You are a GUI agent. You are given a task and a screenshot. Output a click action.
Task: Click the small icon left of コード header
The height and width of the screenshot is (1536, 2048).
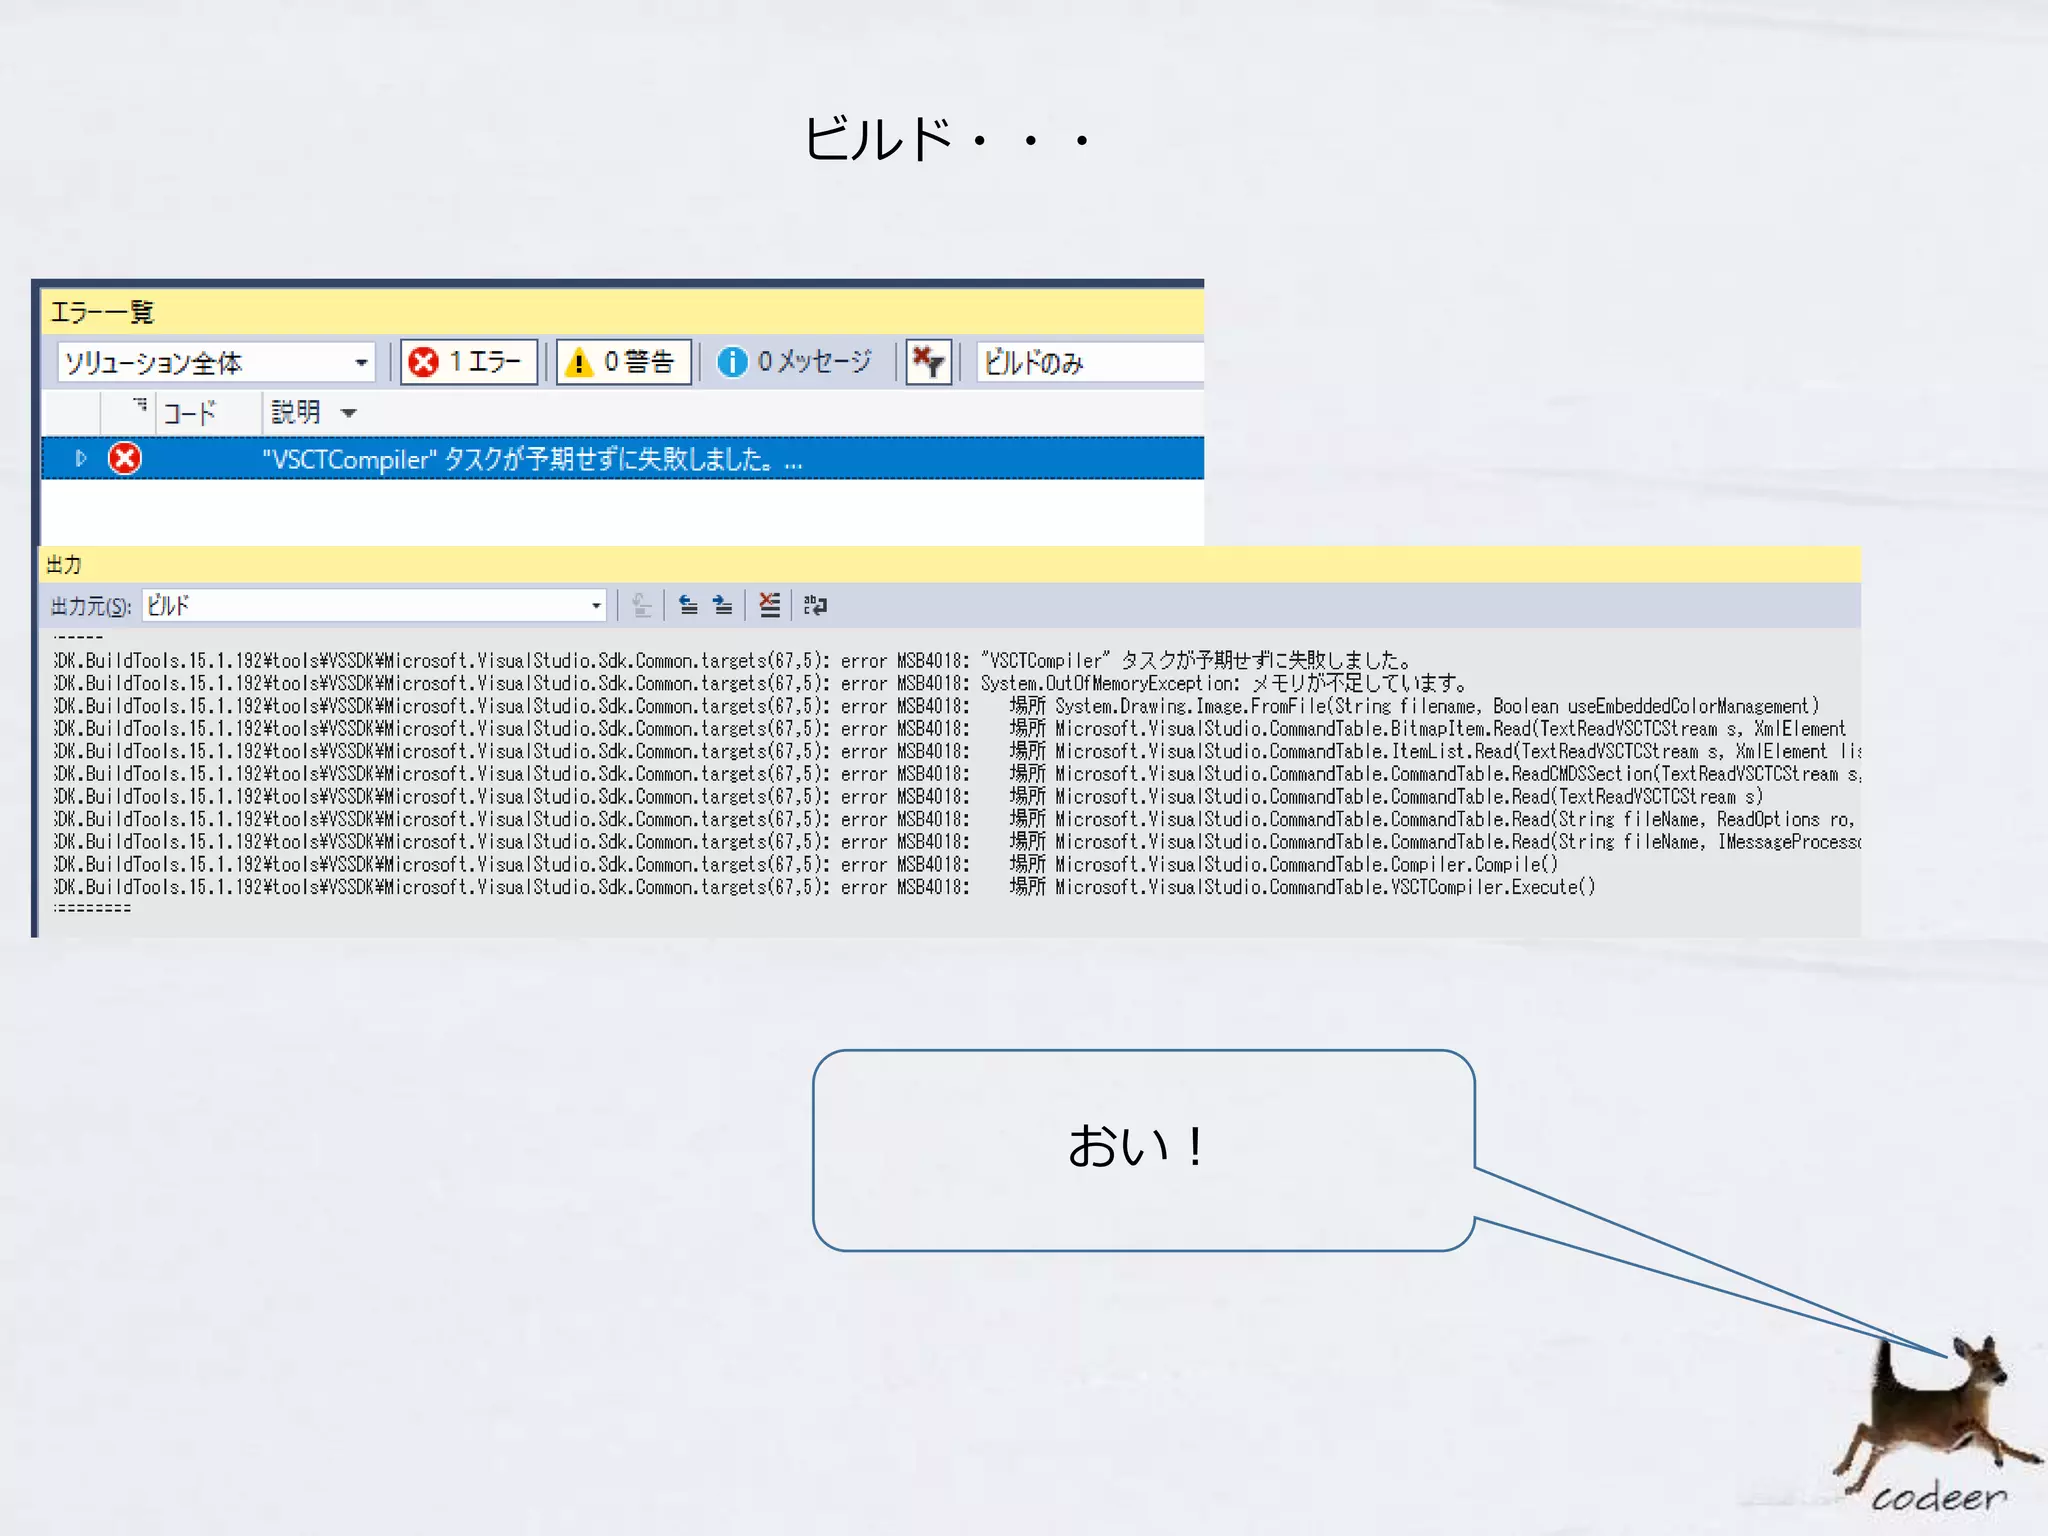140,404
